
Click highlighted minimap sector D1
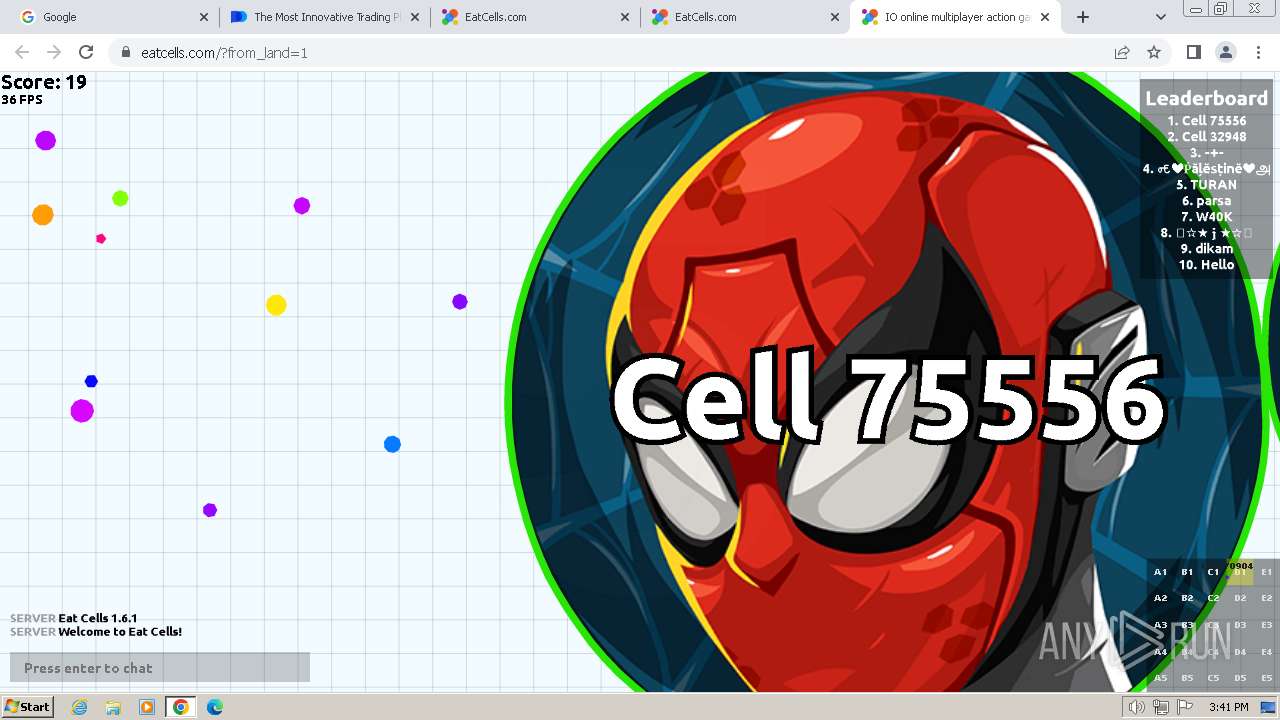pos(1240,572)
